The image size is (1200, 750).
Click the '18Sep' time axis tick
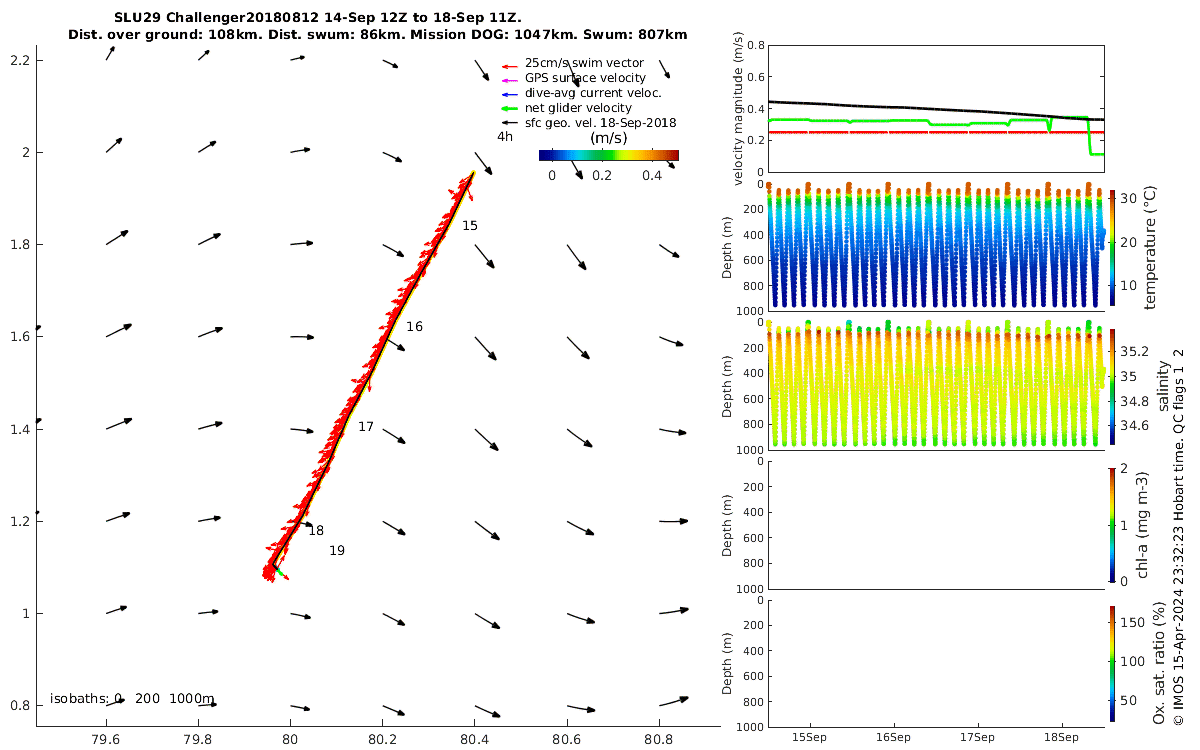(1062, 739)
